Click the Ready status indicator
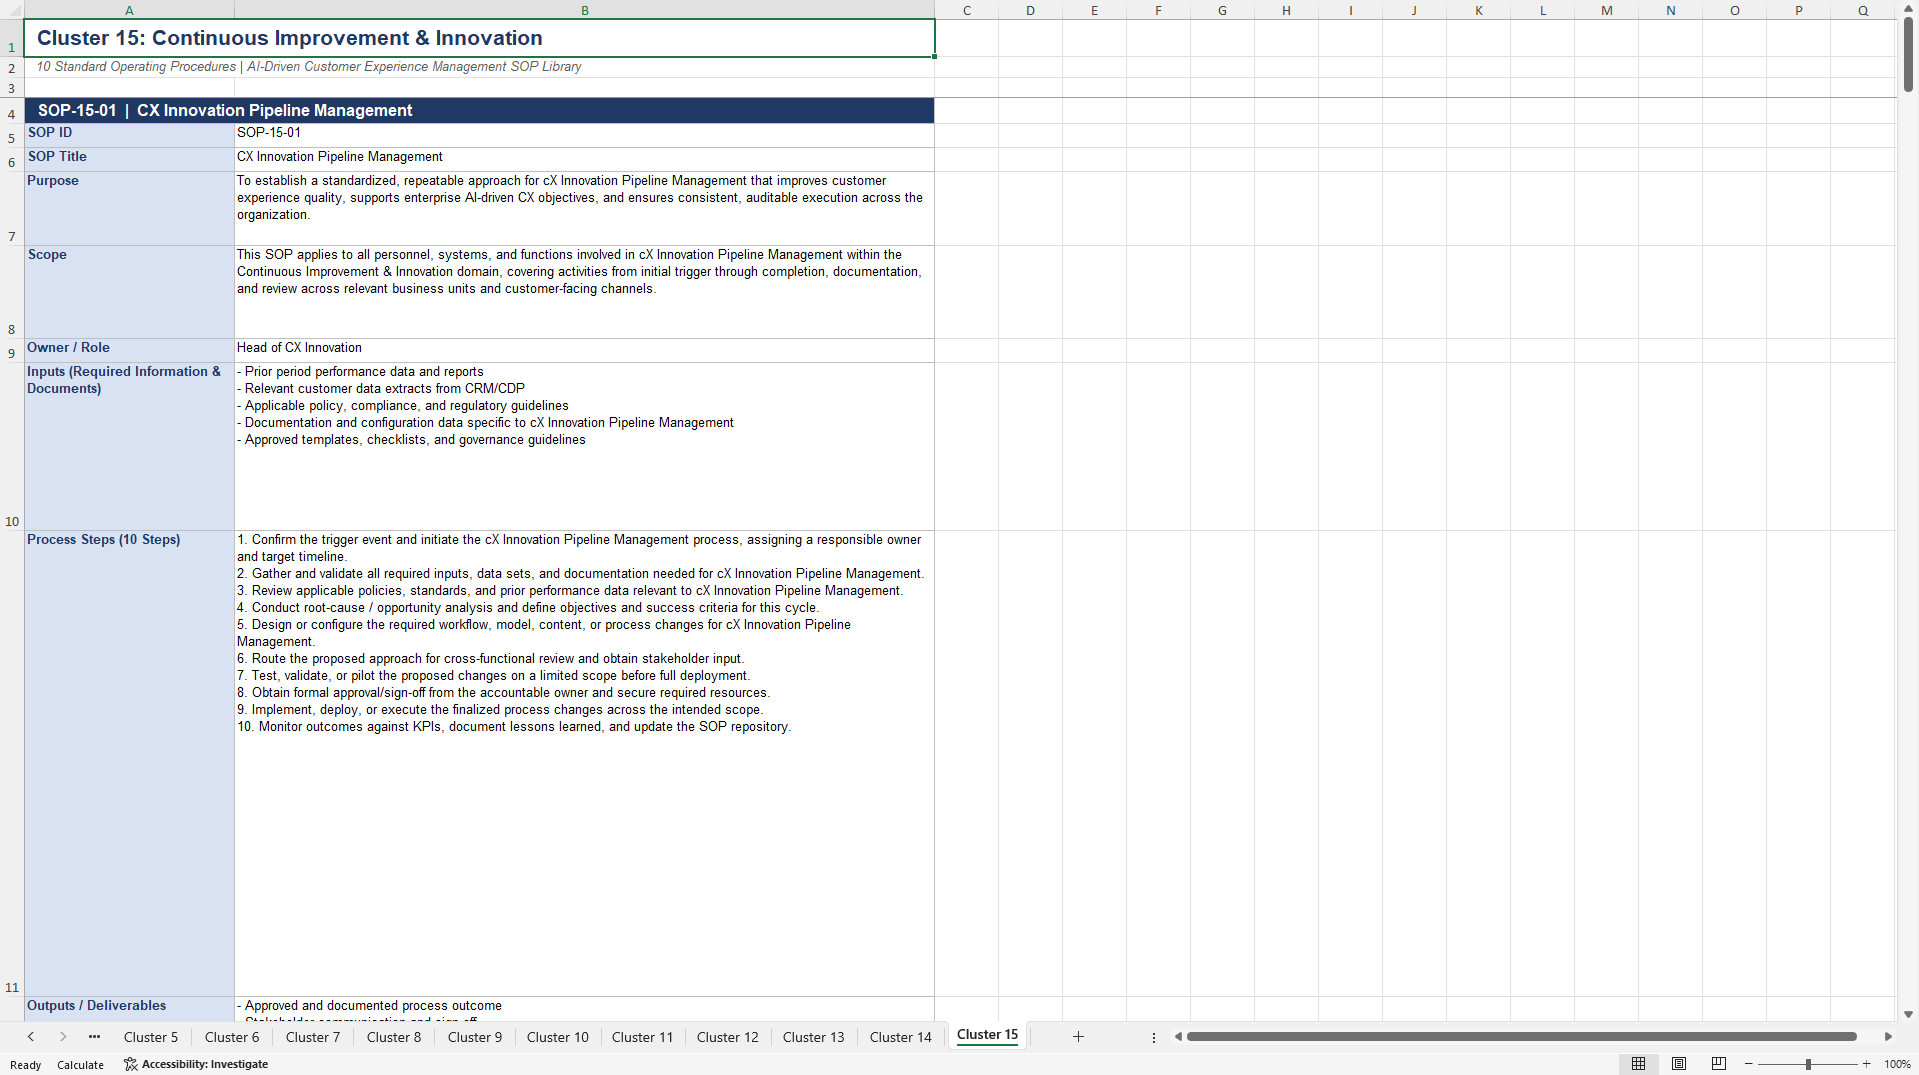 click(25, 1065)
